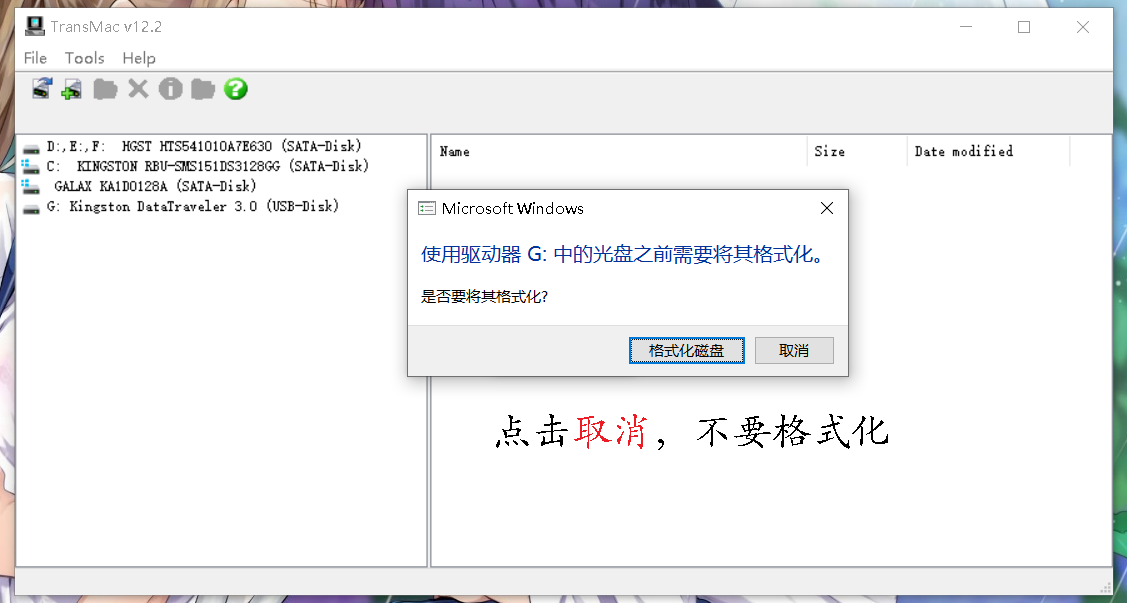Click the gray info properties icon

pos(170,89)
